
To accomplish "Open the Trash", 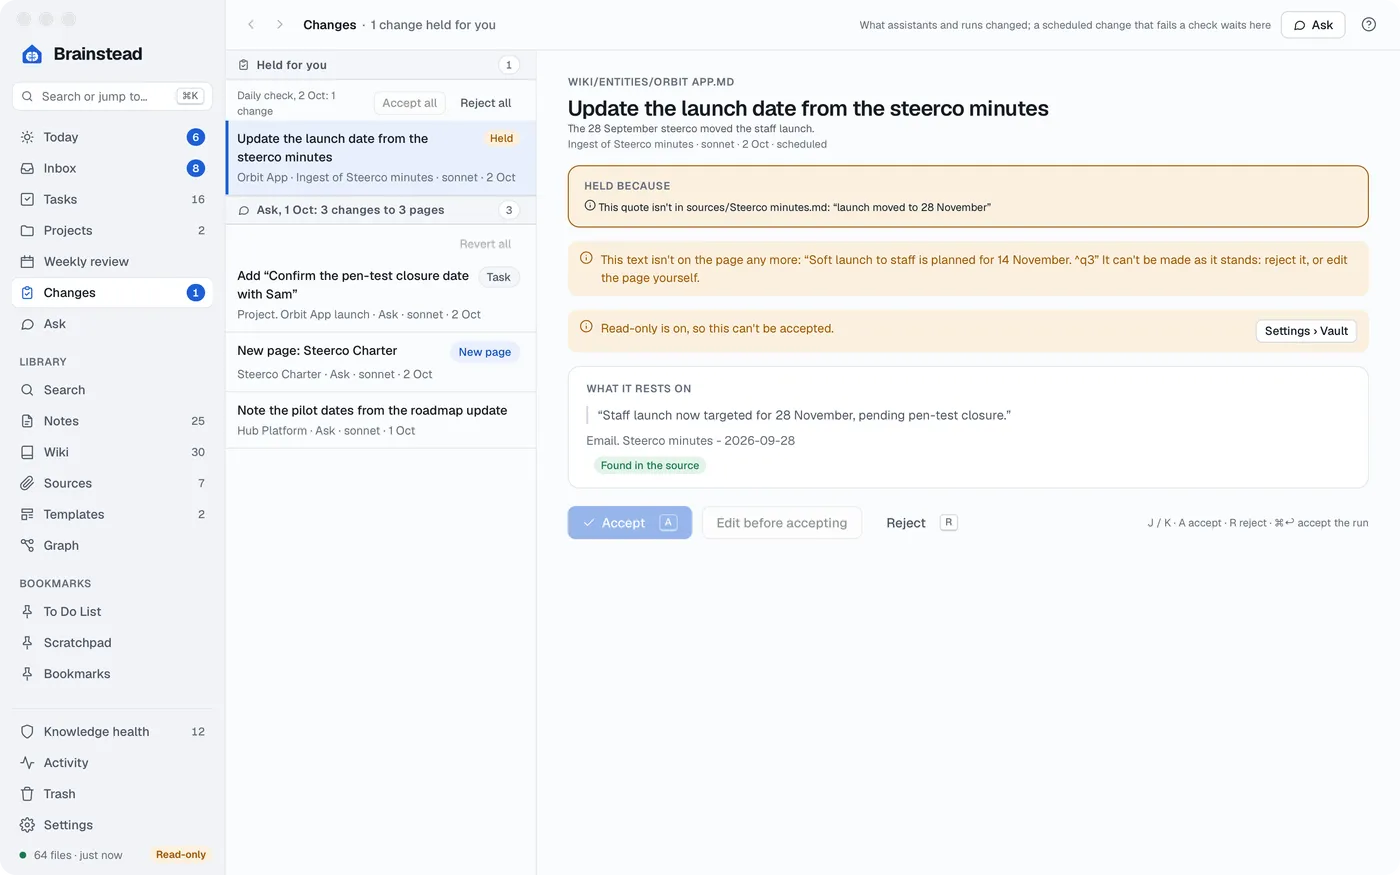I will tap(112, 794).
